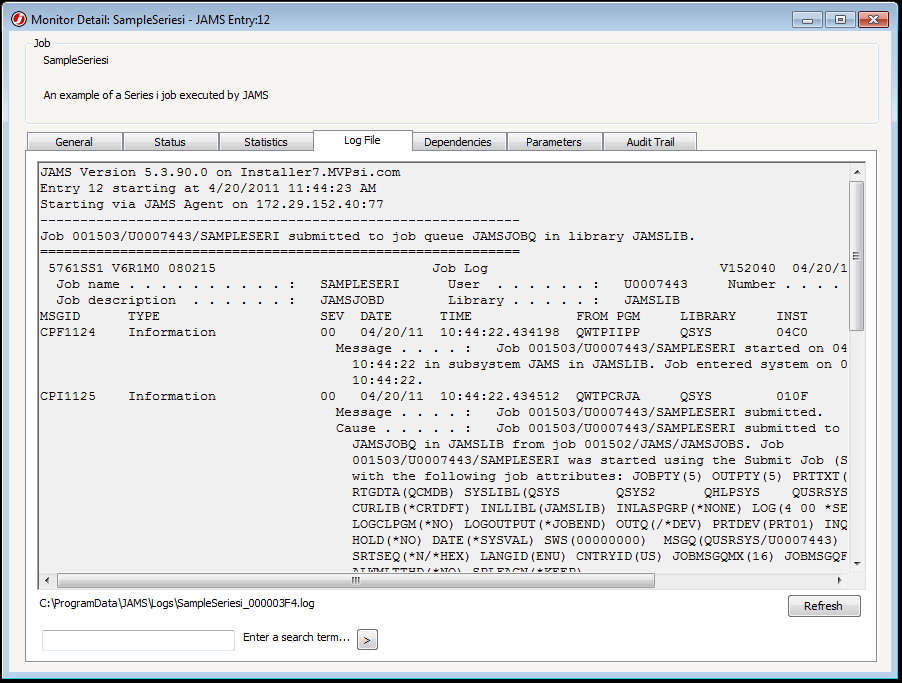Click the '5761SS1 V6R1M0 080215' text

132,268
